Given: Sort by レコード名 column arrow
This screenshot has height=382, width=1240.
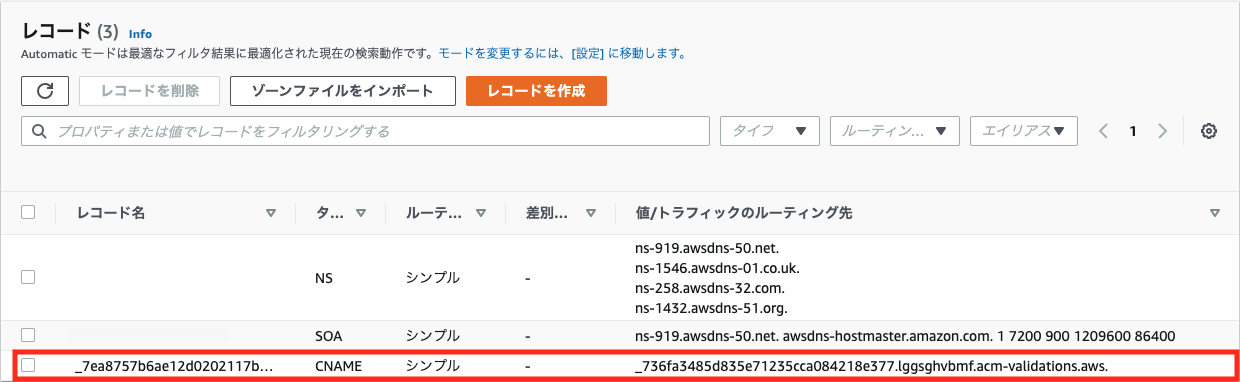Looking at the screenshot, I should coord(270,213).
